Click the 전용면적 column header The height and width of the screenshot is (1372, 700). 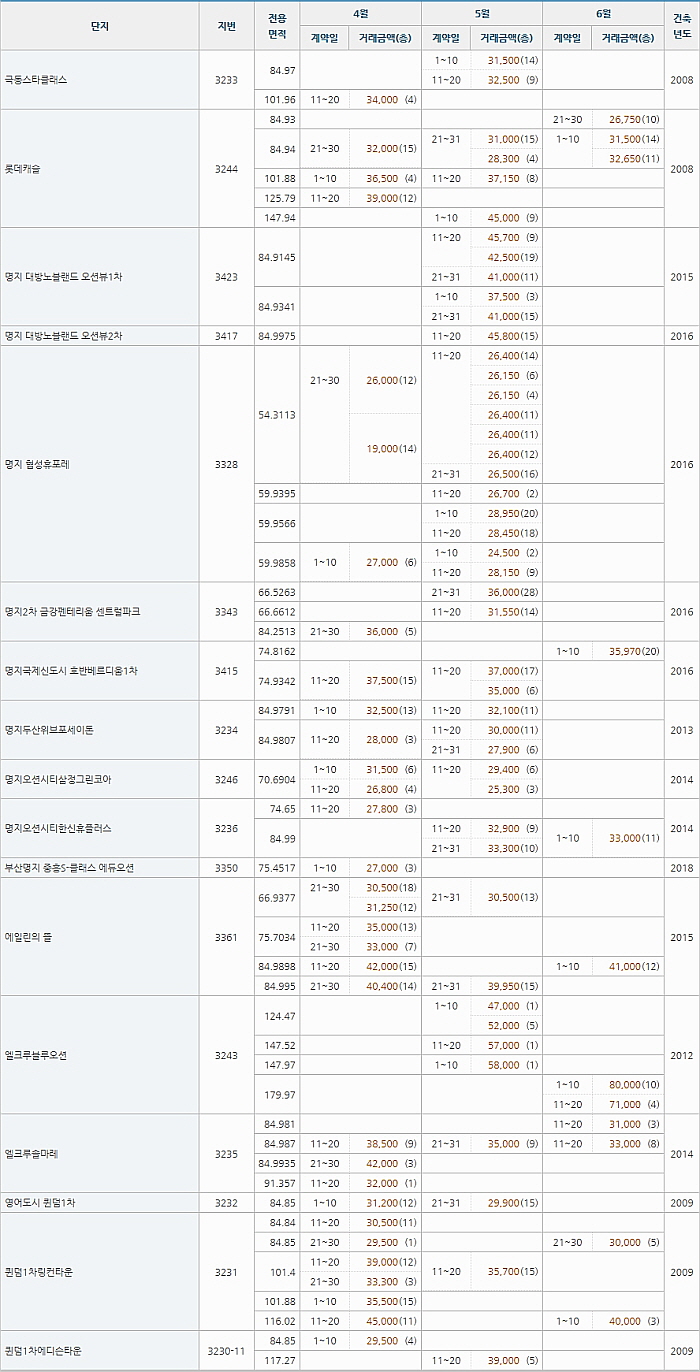277,26
